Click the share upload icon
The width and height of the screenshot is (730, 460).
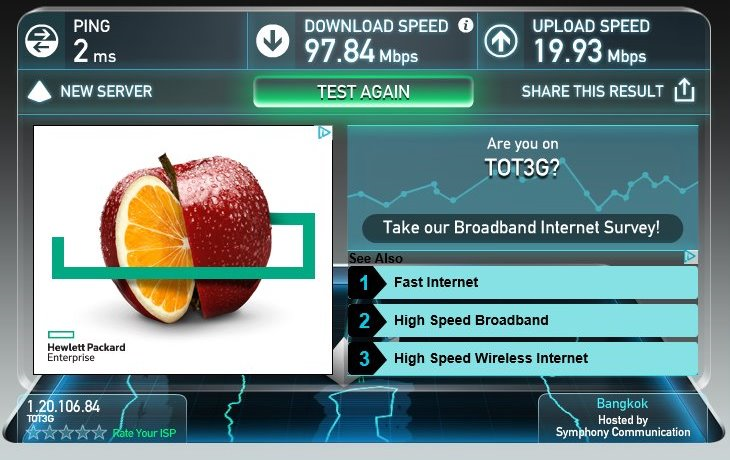pos(684,90)
